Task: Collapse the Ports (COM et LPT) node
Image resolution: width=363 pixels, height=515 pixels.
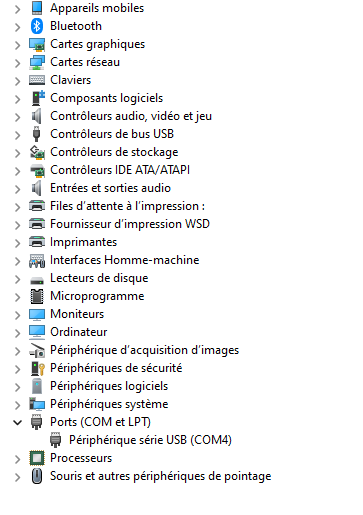Action: (x=17, y=422)
